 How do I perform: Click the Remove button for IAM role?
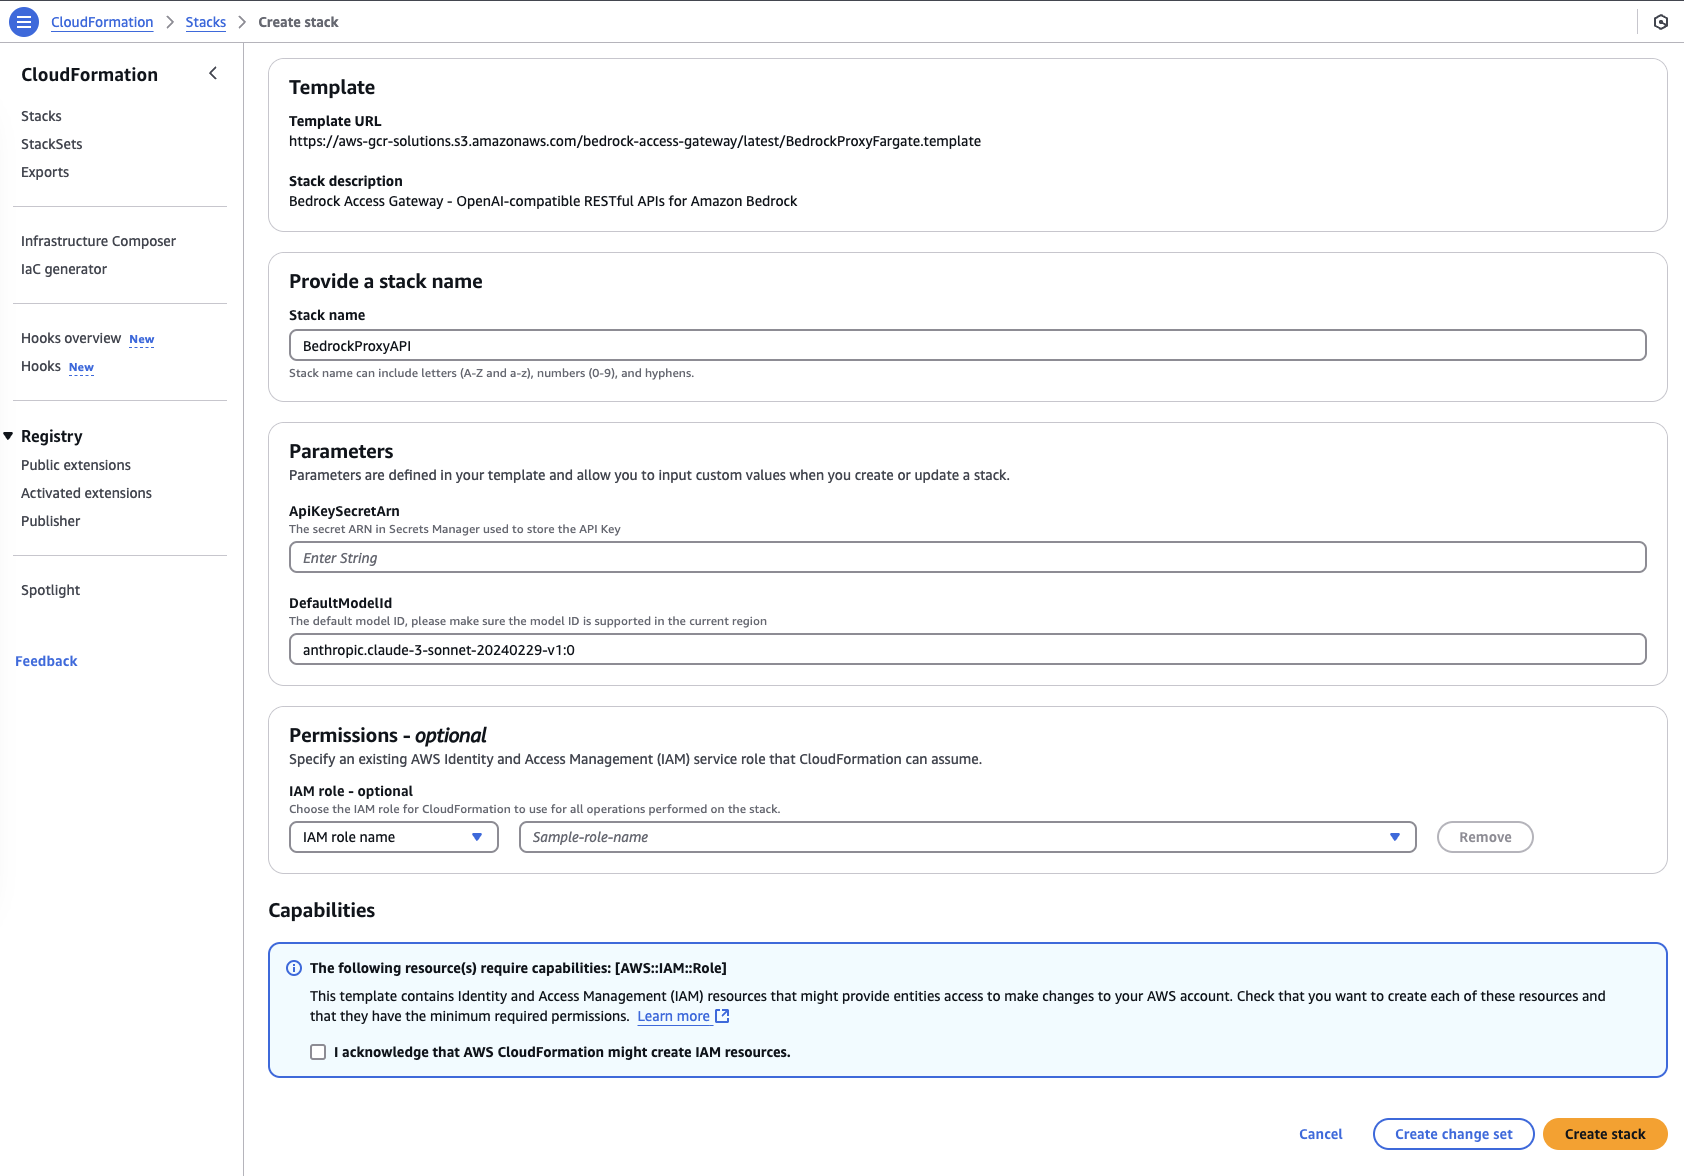click(x=1485, y=837)
